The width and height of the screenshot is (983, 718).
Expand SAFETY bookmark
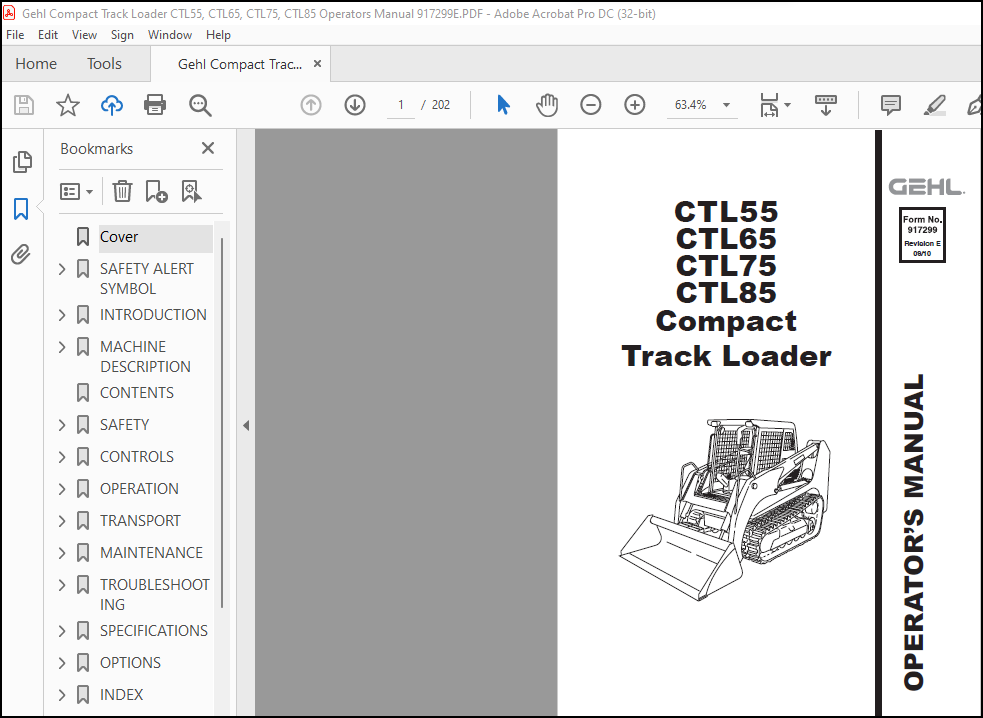coord(62,425)
